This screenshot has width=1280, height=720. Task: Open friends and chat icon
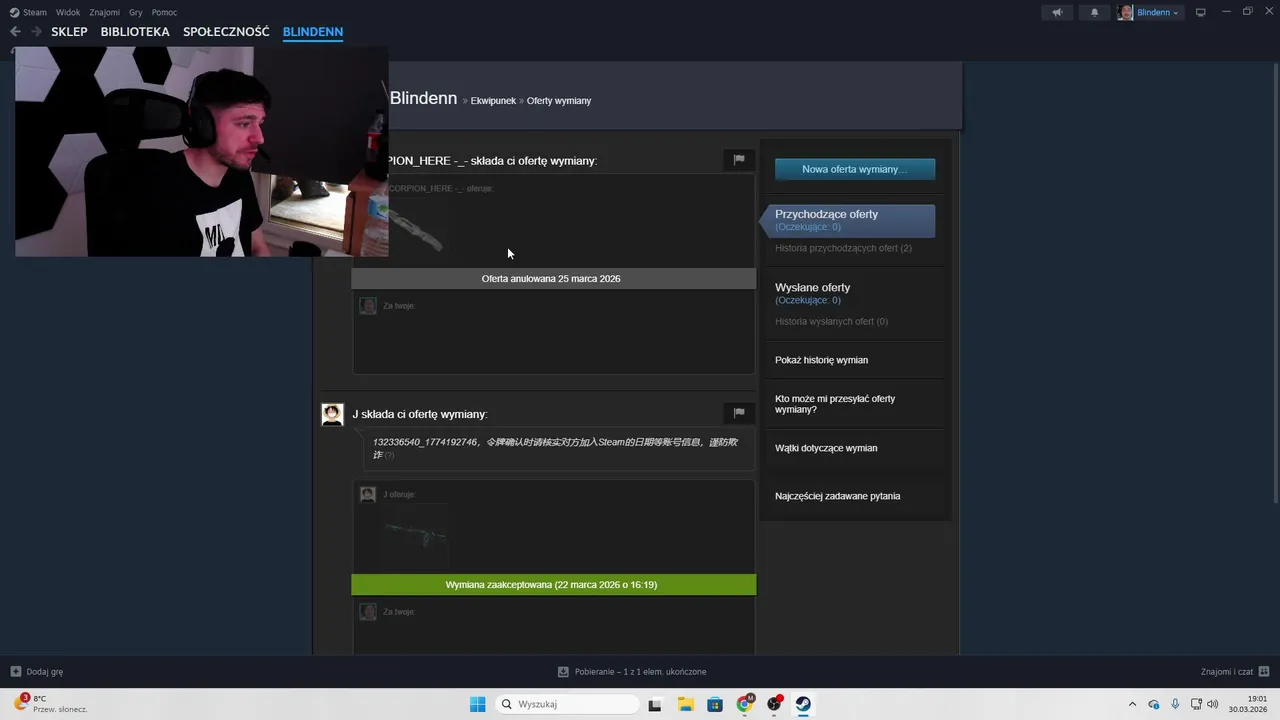click(x=1264, y=671)
